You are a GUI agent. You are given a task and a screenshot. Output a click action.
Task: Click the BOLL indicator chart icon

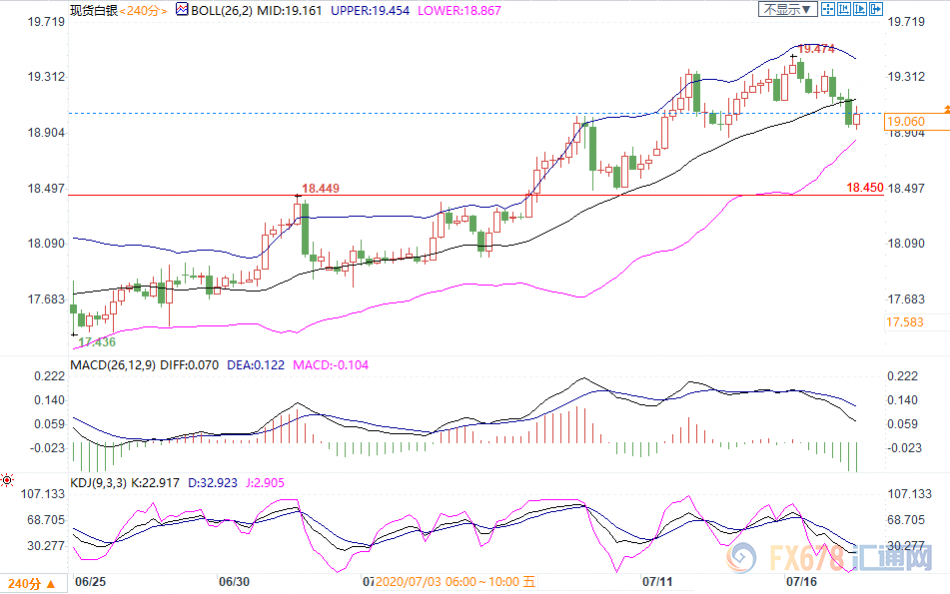(x=182, y=9)
